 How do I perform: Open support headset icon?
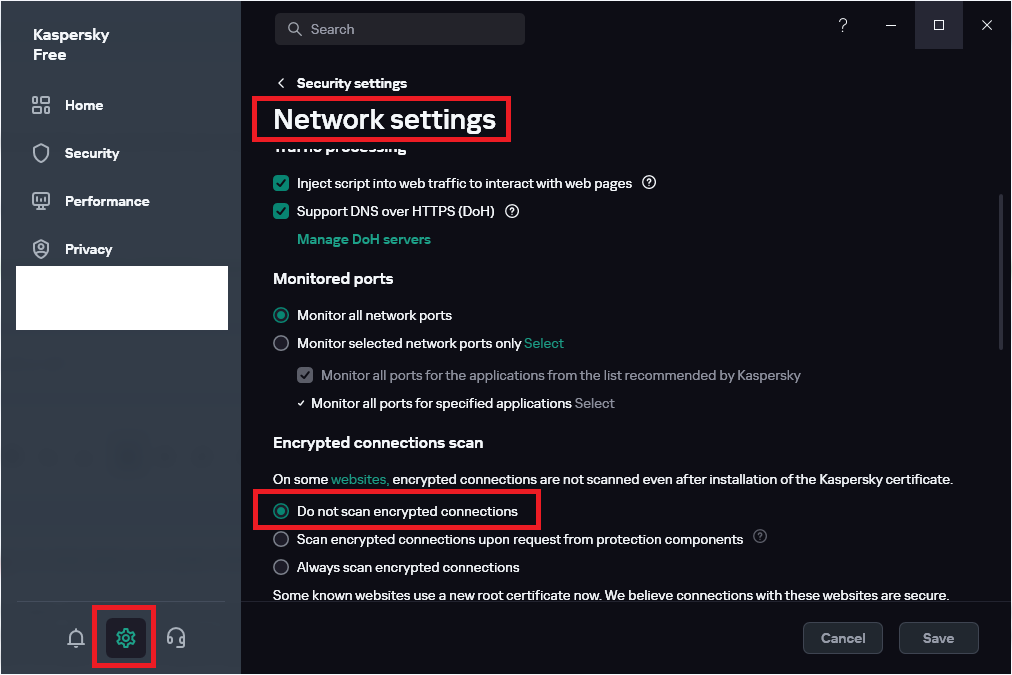click(x=176, y=638)
